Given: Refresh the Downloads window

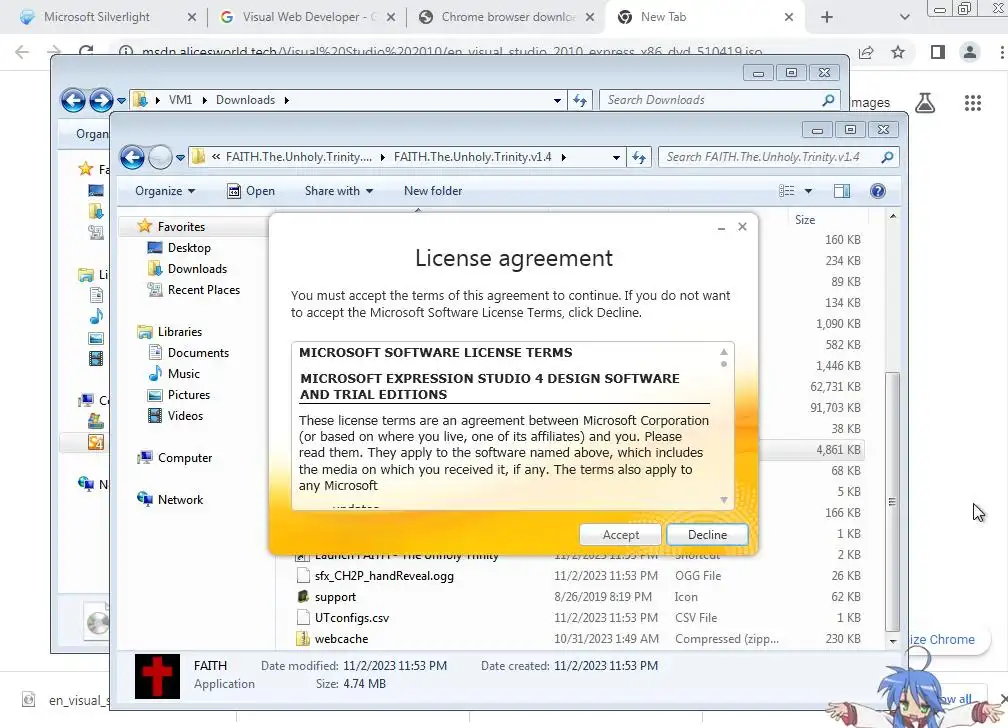Looking at the screenshot, I should pyautogui.click(x=580, y=100).
